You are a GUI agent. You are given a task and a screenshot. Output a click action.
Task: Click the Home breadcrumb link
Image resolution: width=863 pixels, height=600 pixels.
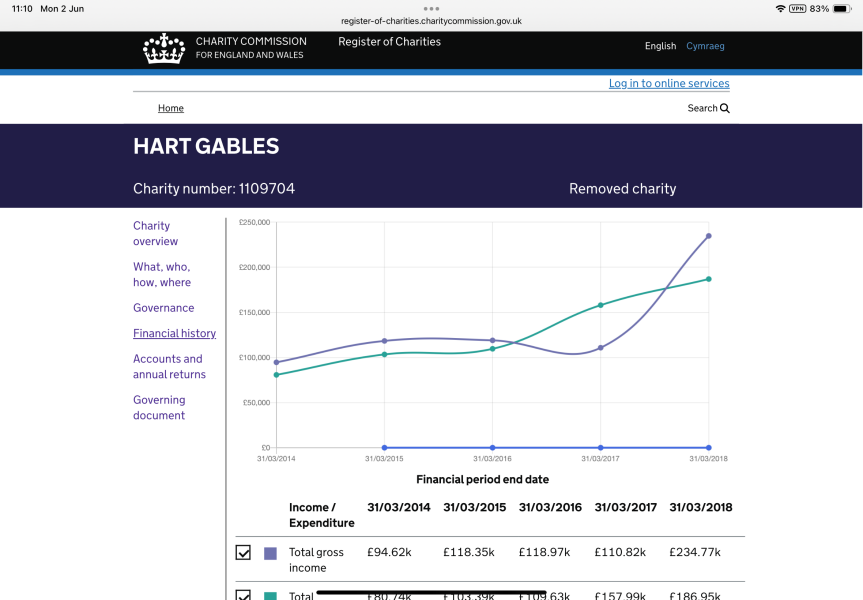coord(170,108)
